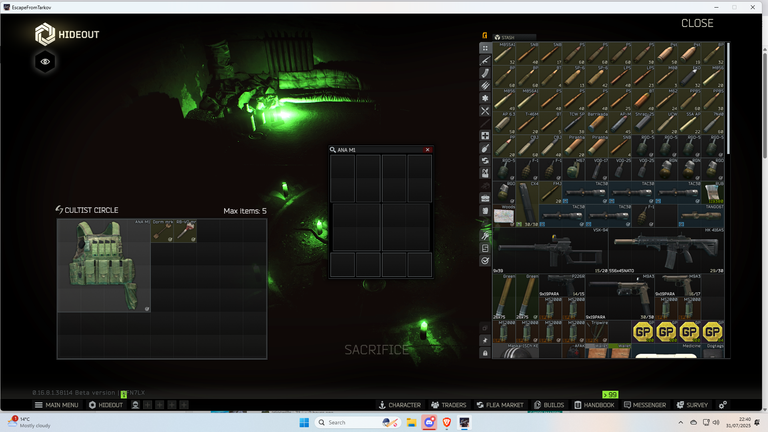The image size is (768, 432).
Task: Open the HANDBOOK
Action: 594,405
